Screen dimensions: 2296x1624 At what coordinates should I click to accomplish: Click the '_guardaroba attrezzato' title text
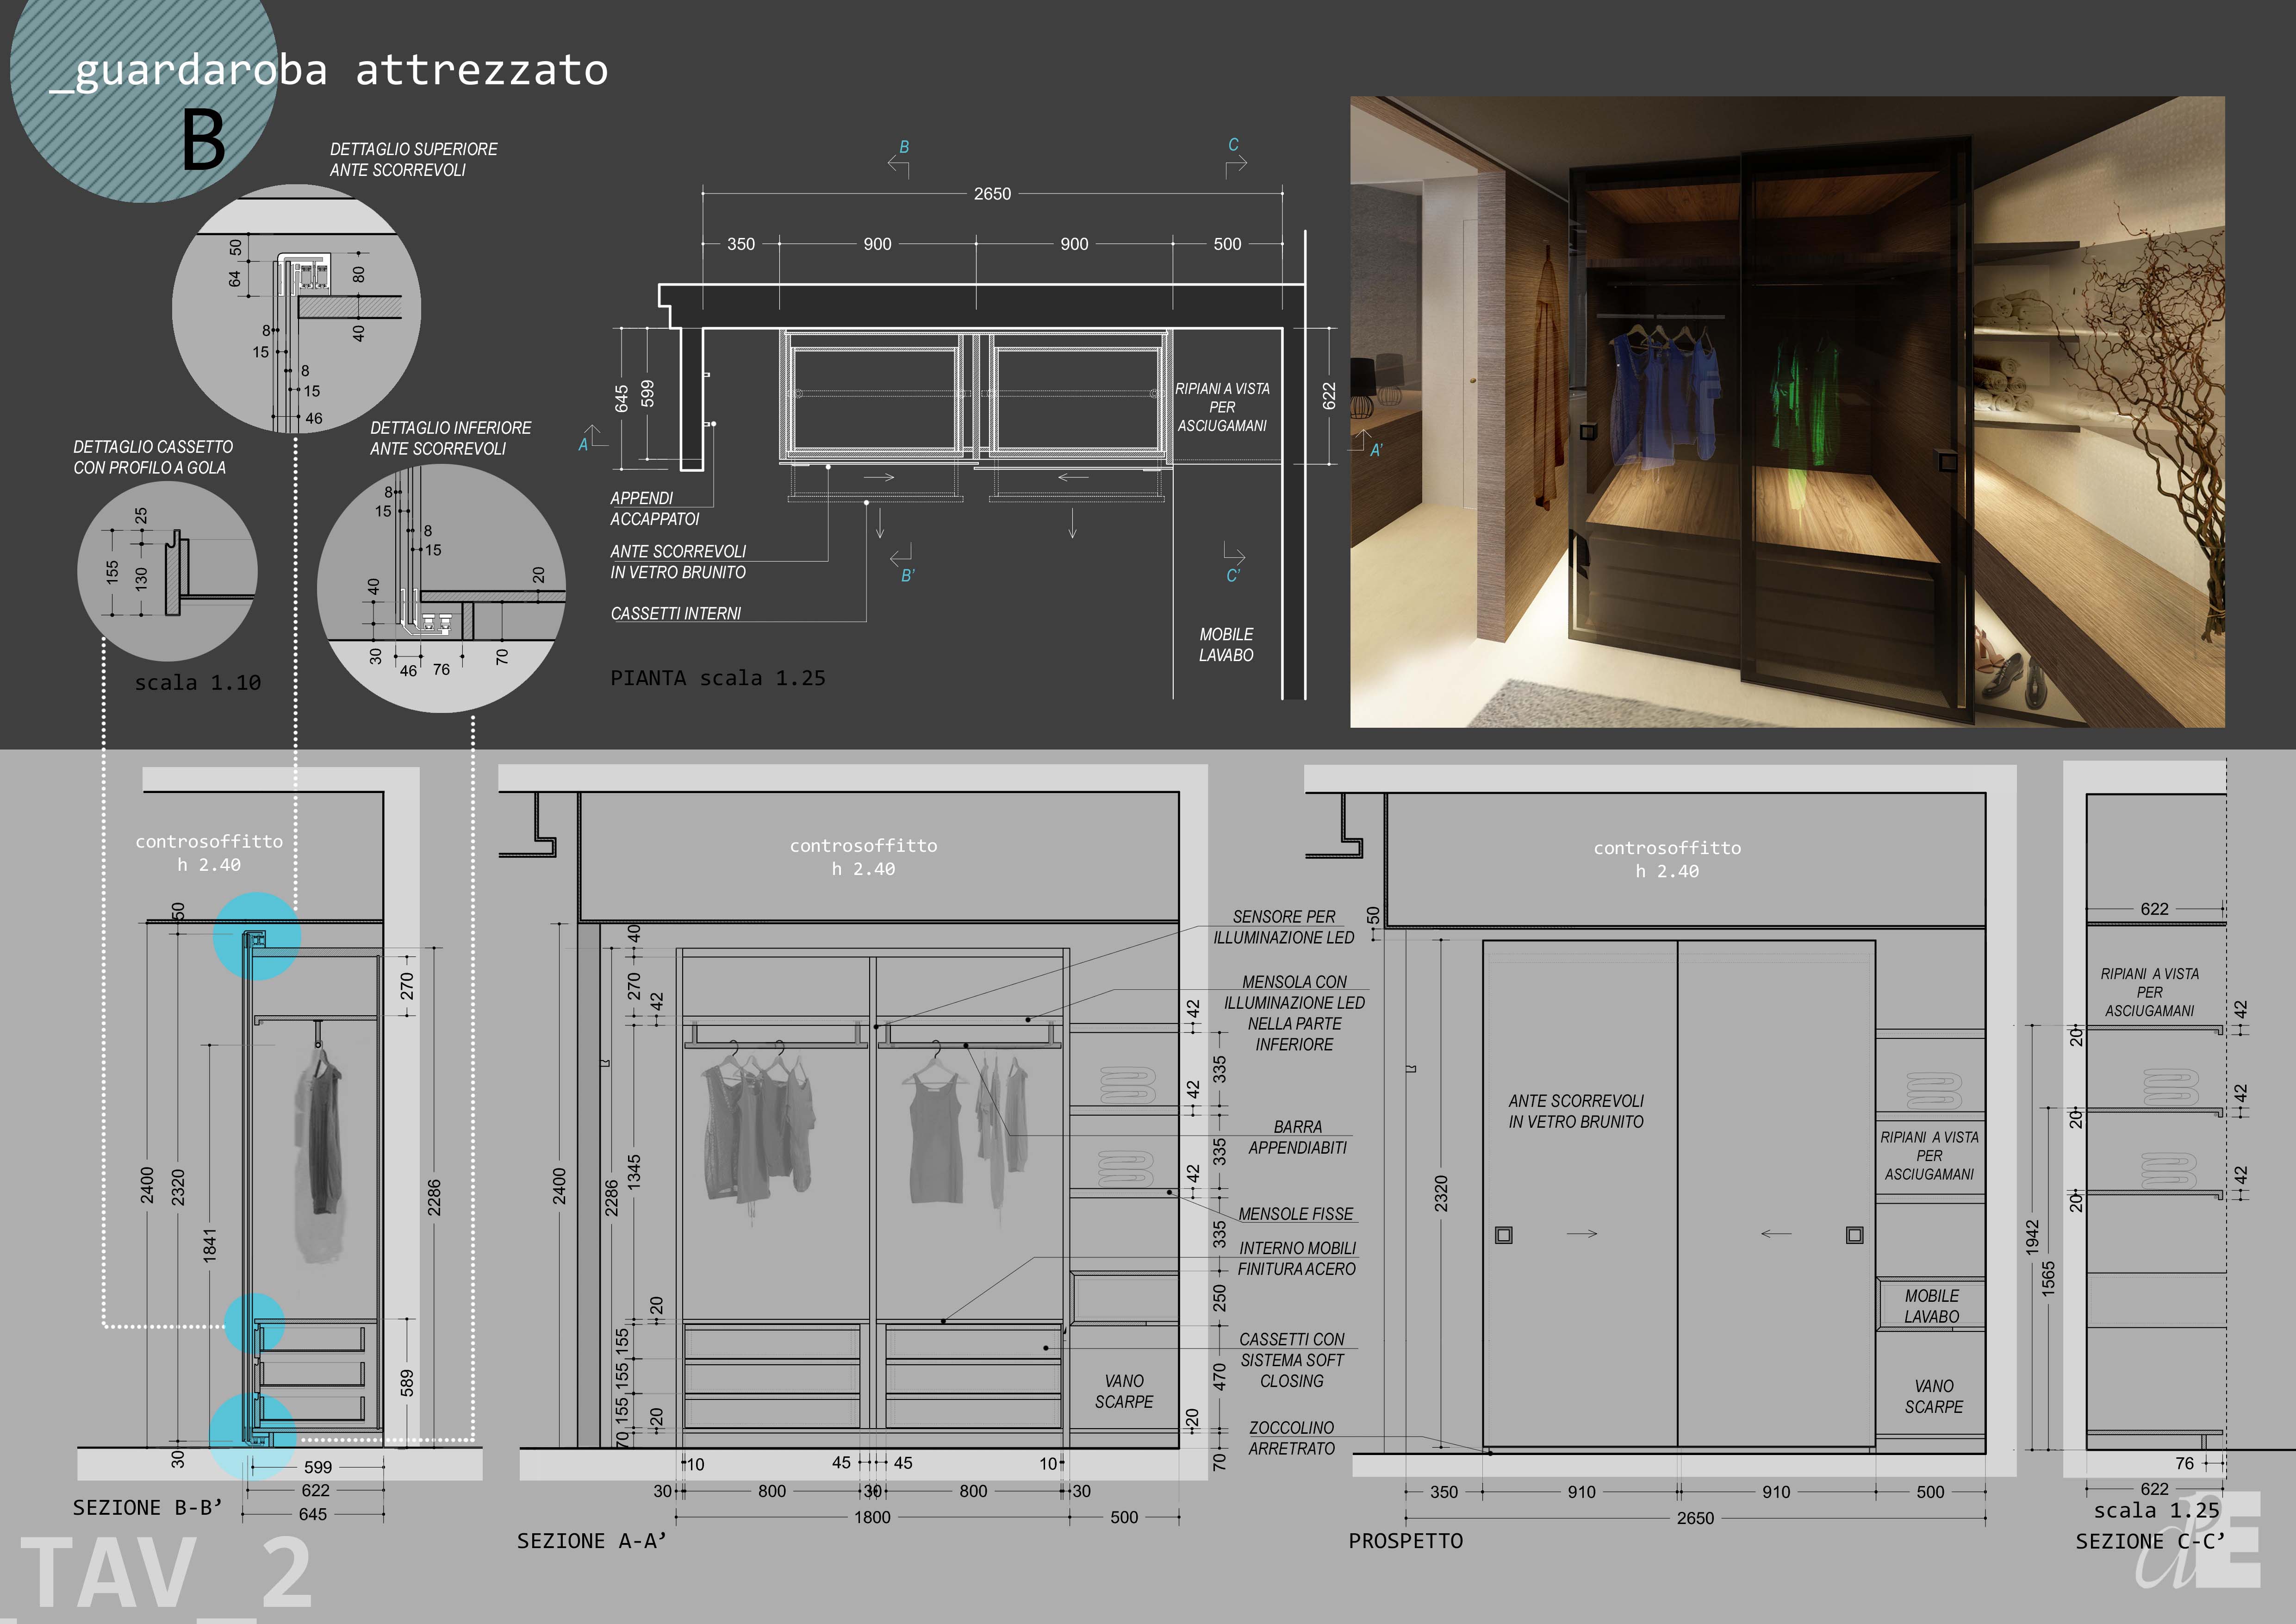330,70
